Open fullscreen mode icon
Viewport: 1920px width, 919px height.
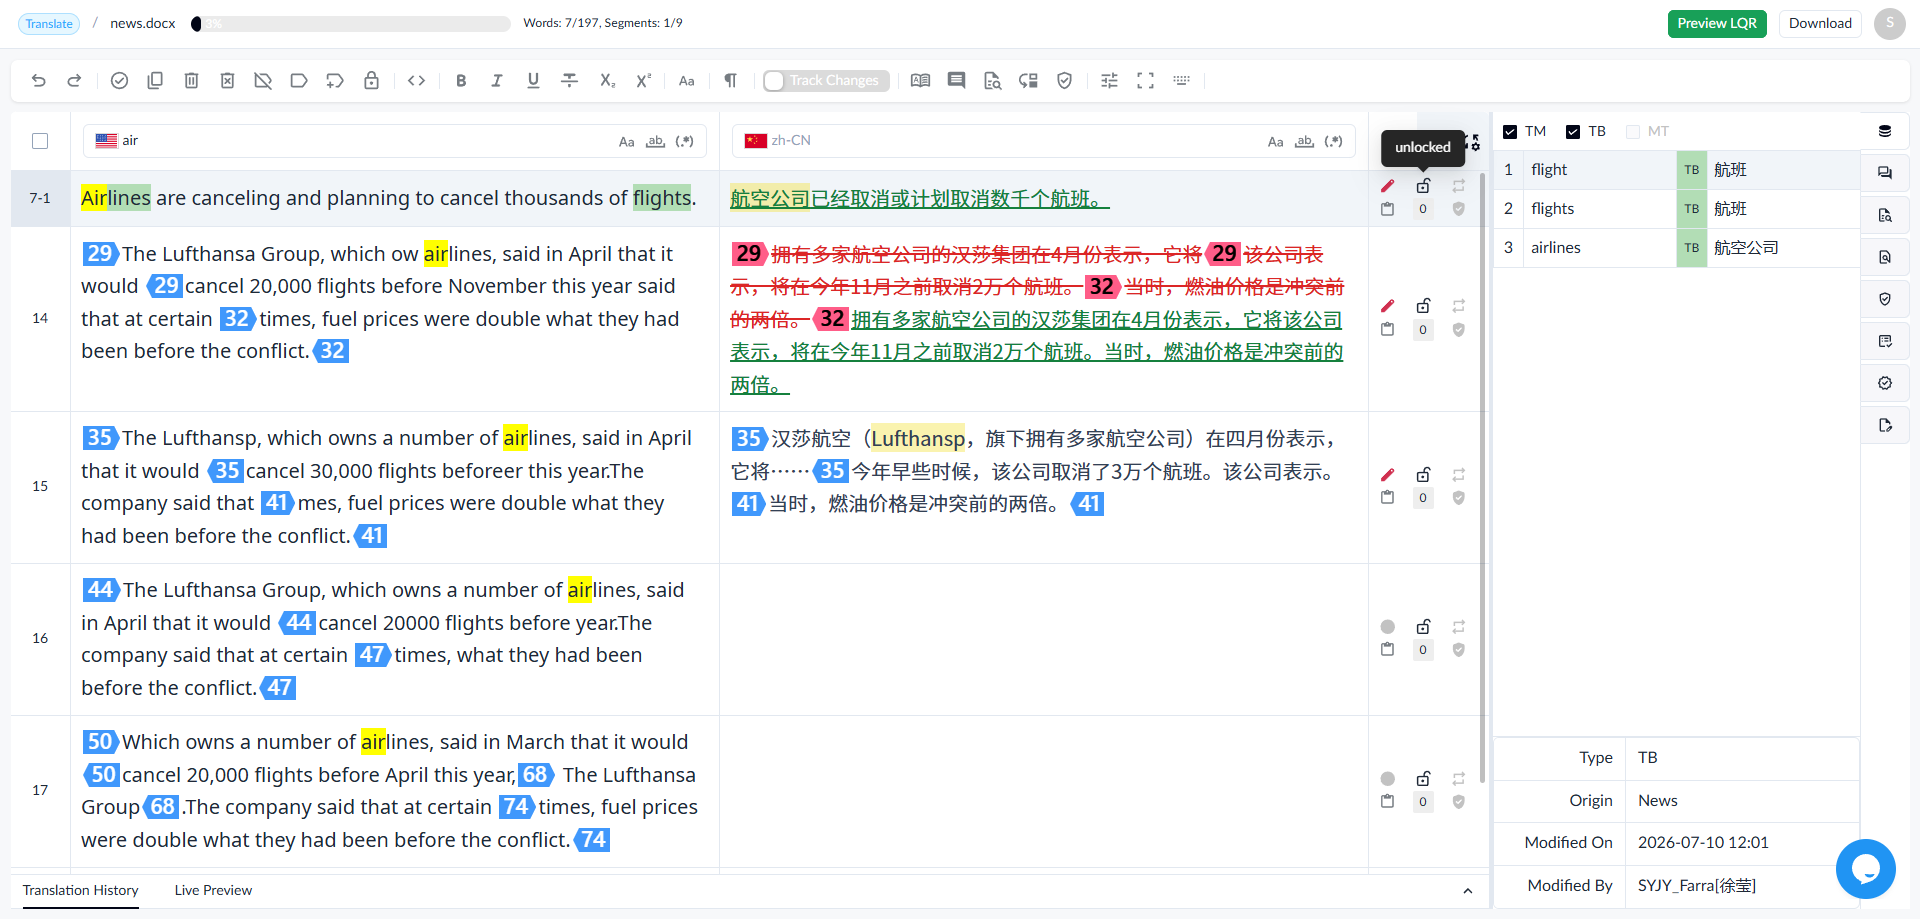[1145, 81]
